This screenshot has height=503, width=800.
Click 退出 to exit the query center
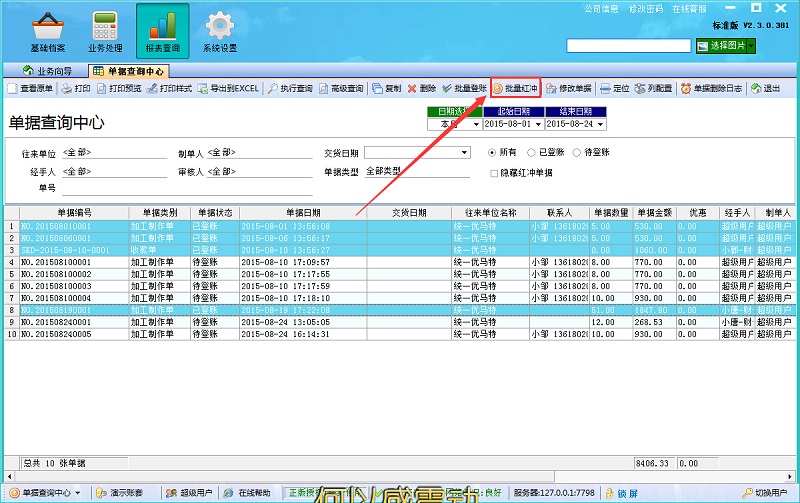click(x=765, y=88)
